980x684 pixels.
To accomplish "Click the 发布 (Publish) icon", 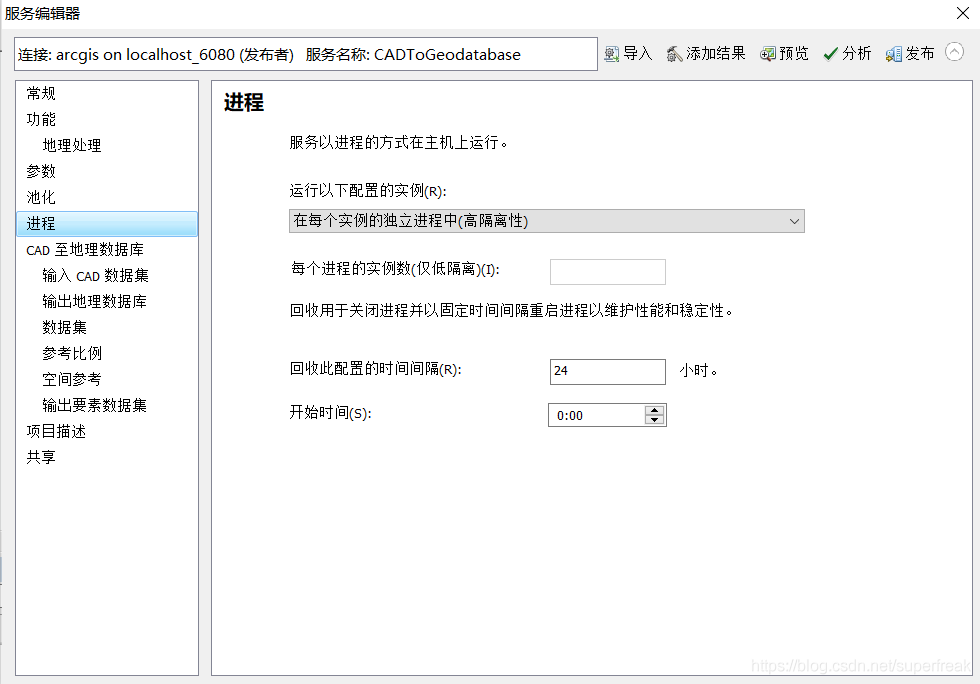I will point(894,54).
